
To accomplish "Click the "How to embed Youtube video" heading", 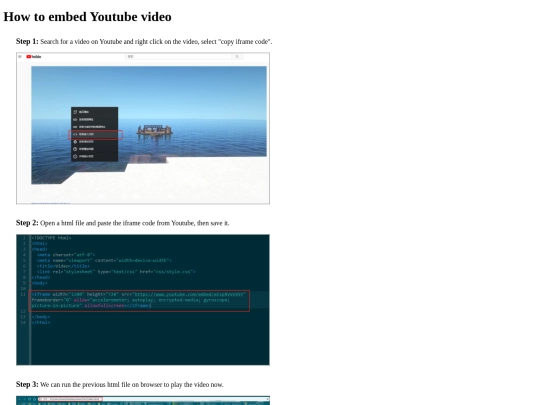I will [87, 17].
